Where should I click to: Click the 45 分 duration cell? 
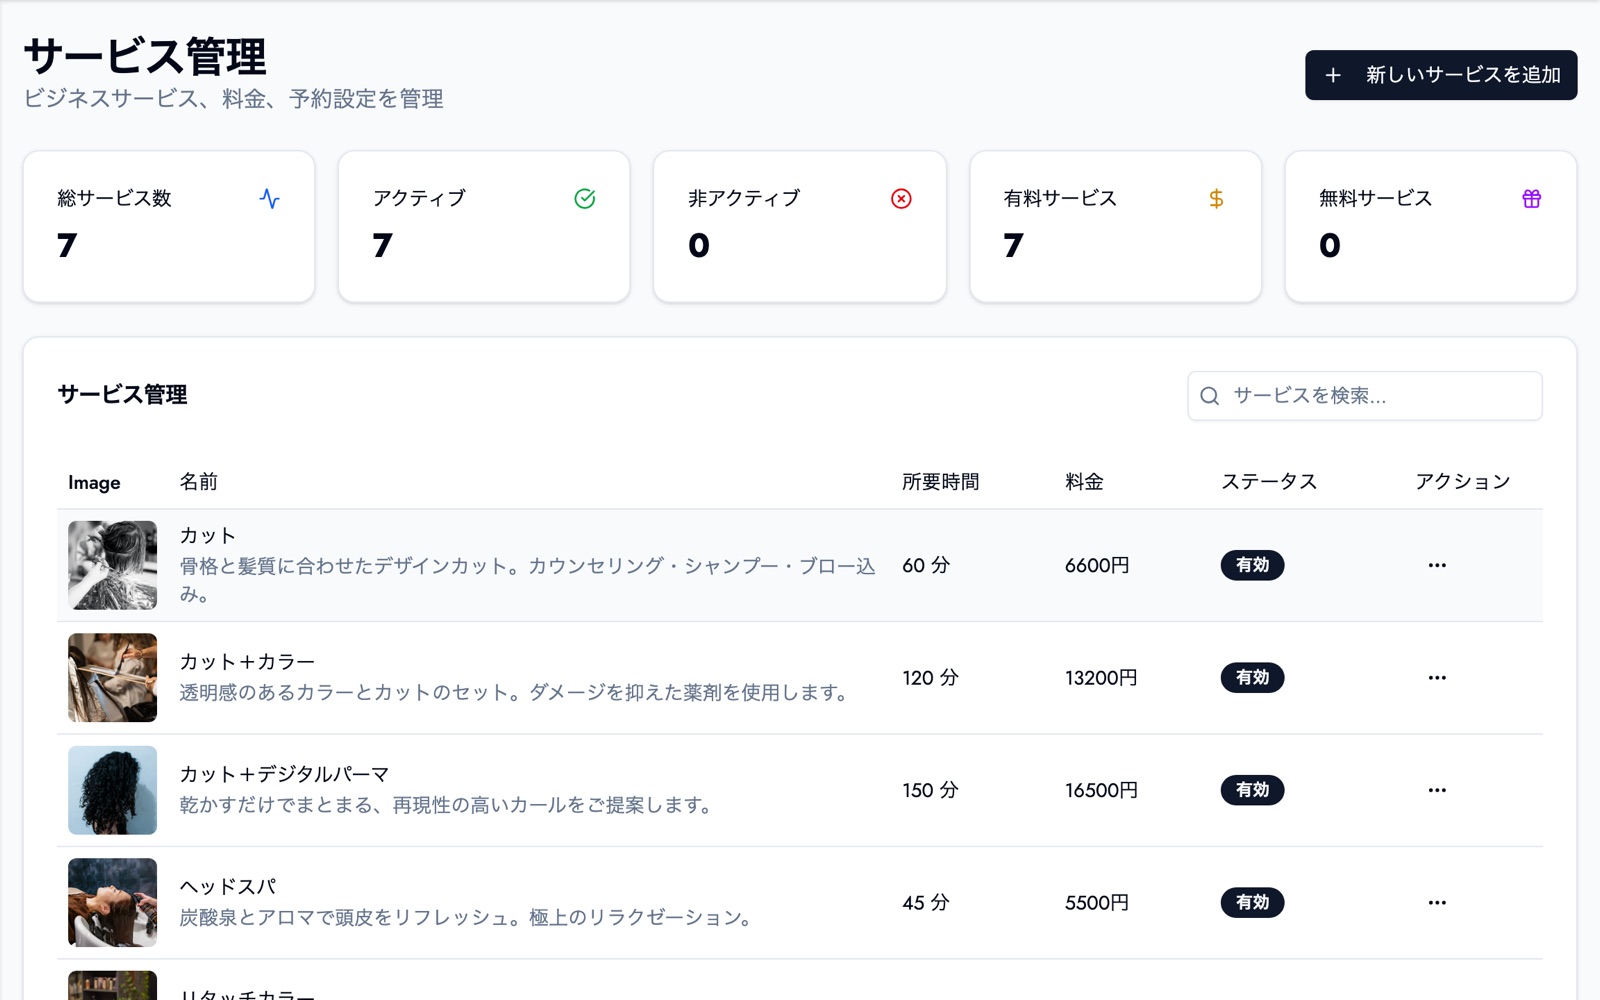[x=926, y=903]
